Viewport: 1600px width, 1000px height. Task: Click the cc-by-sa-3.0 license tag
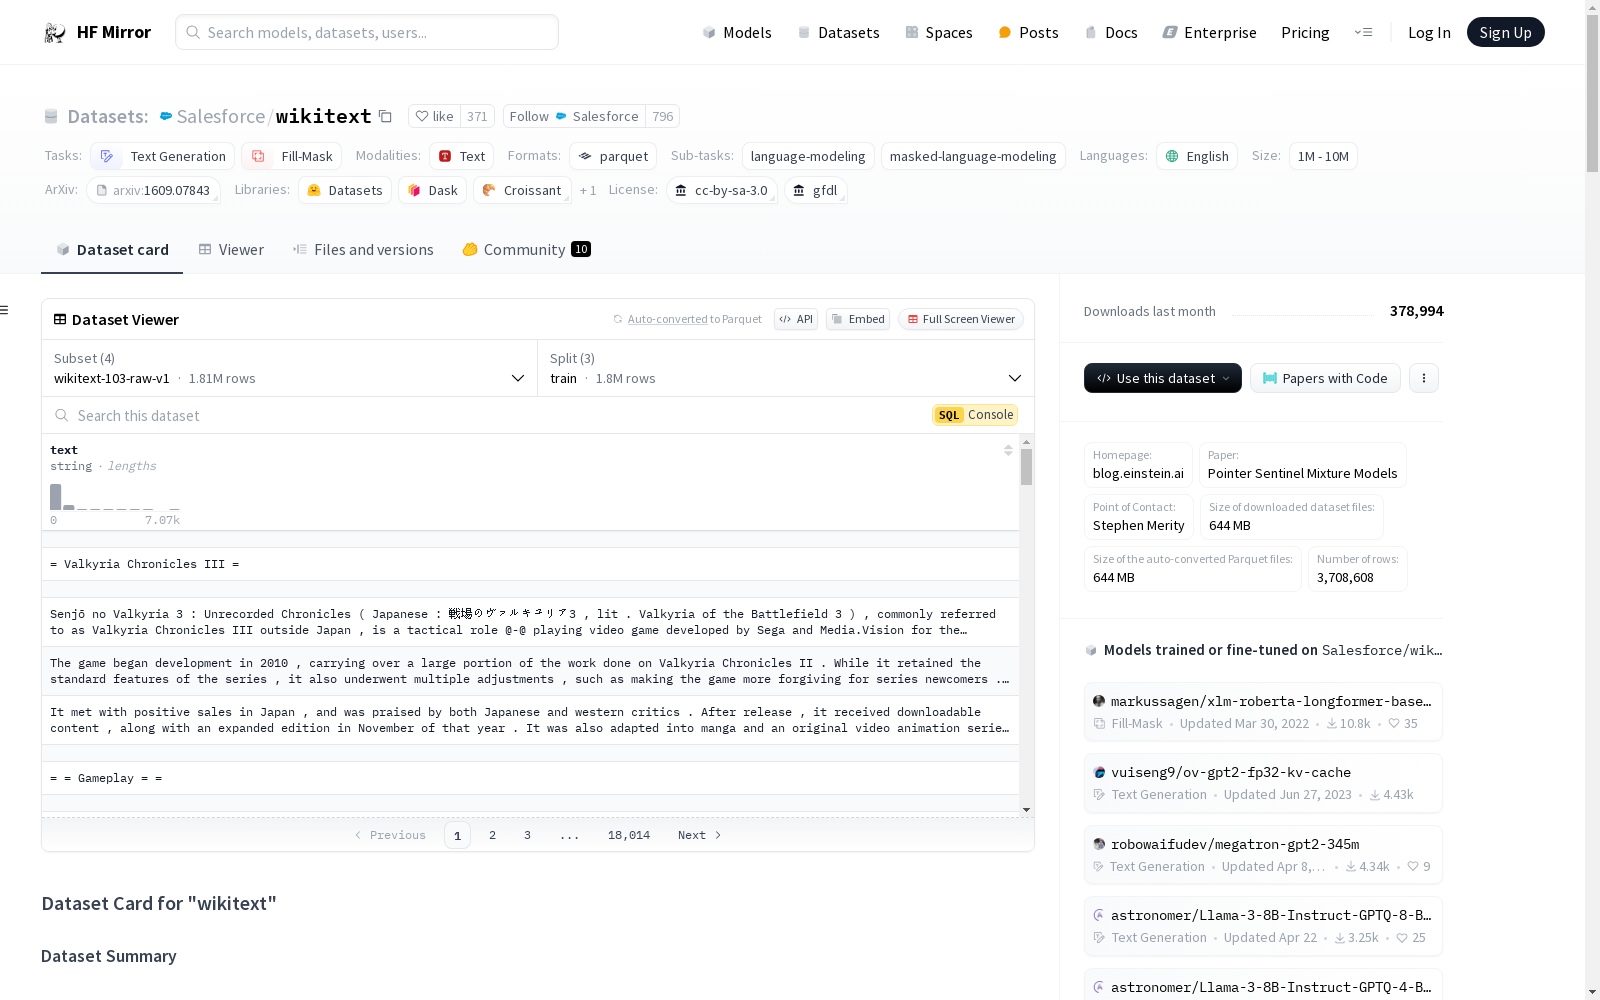721,191
